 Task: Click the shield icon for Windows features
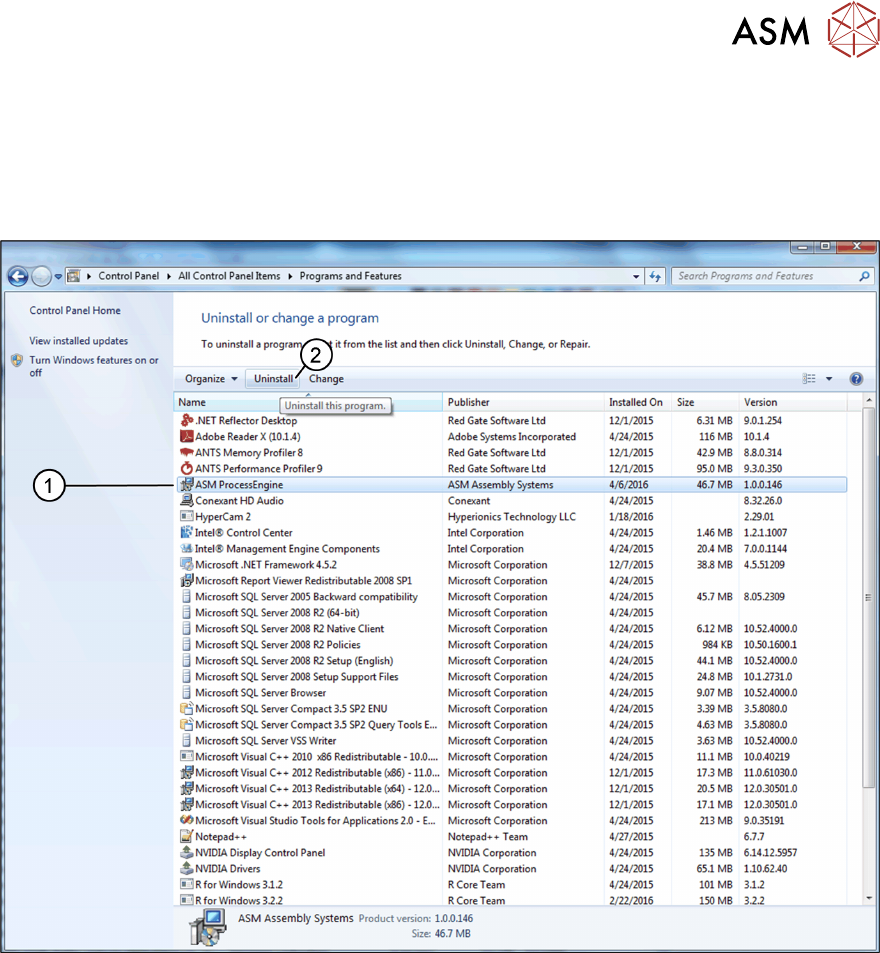click(x=17, y=360)
